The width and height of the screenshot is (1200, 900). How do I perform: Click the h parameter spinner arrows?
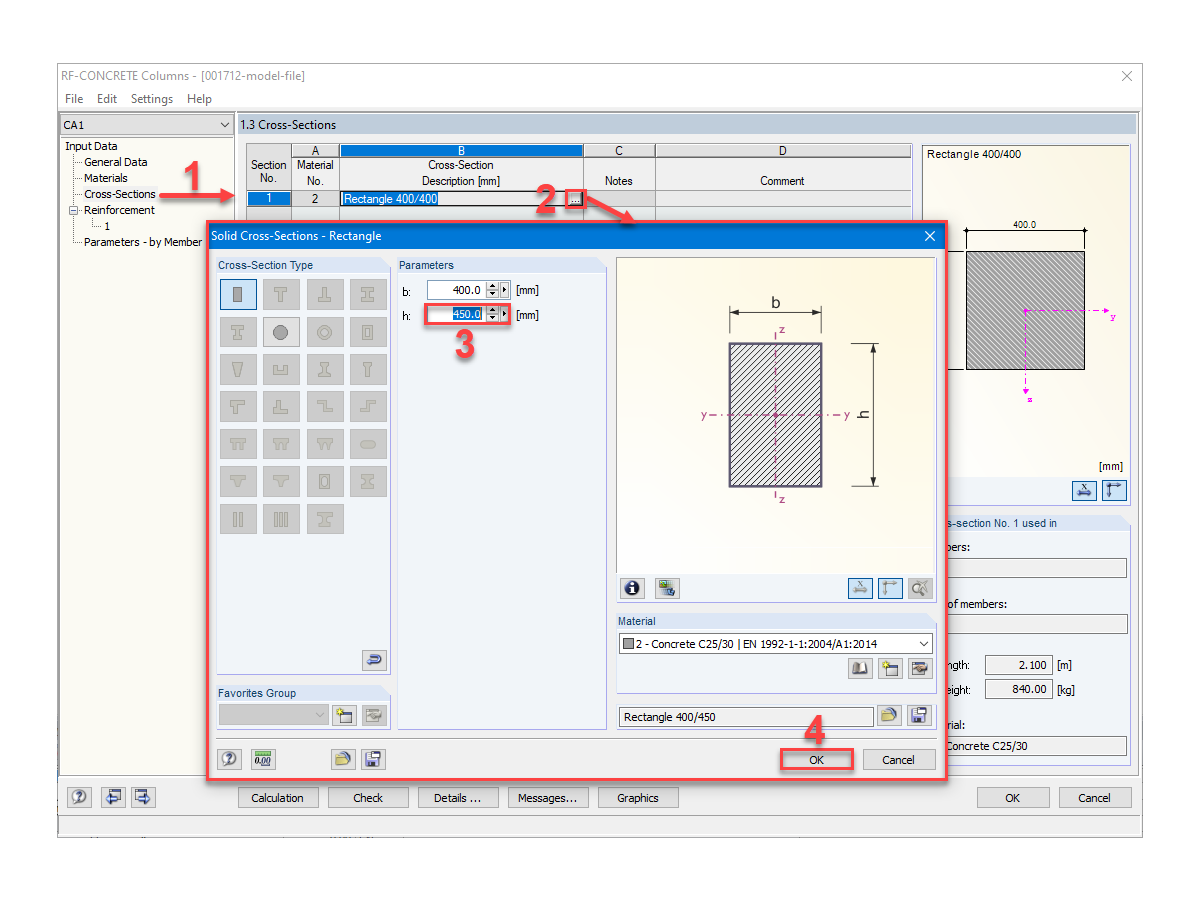pos(492,314)
